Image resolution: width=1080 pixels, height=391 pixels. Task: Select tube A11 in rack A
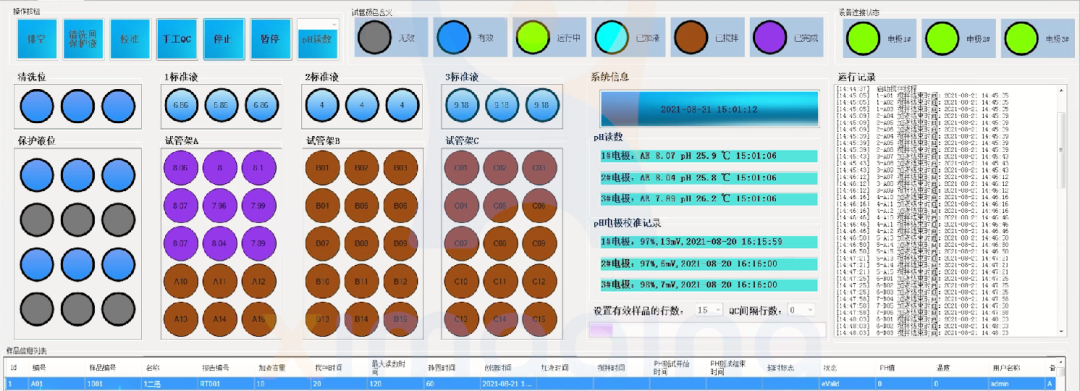click(220, 282)
